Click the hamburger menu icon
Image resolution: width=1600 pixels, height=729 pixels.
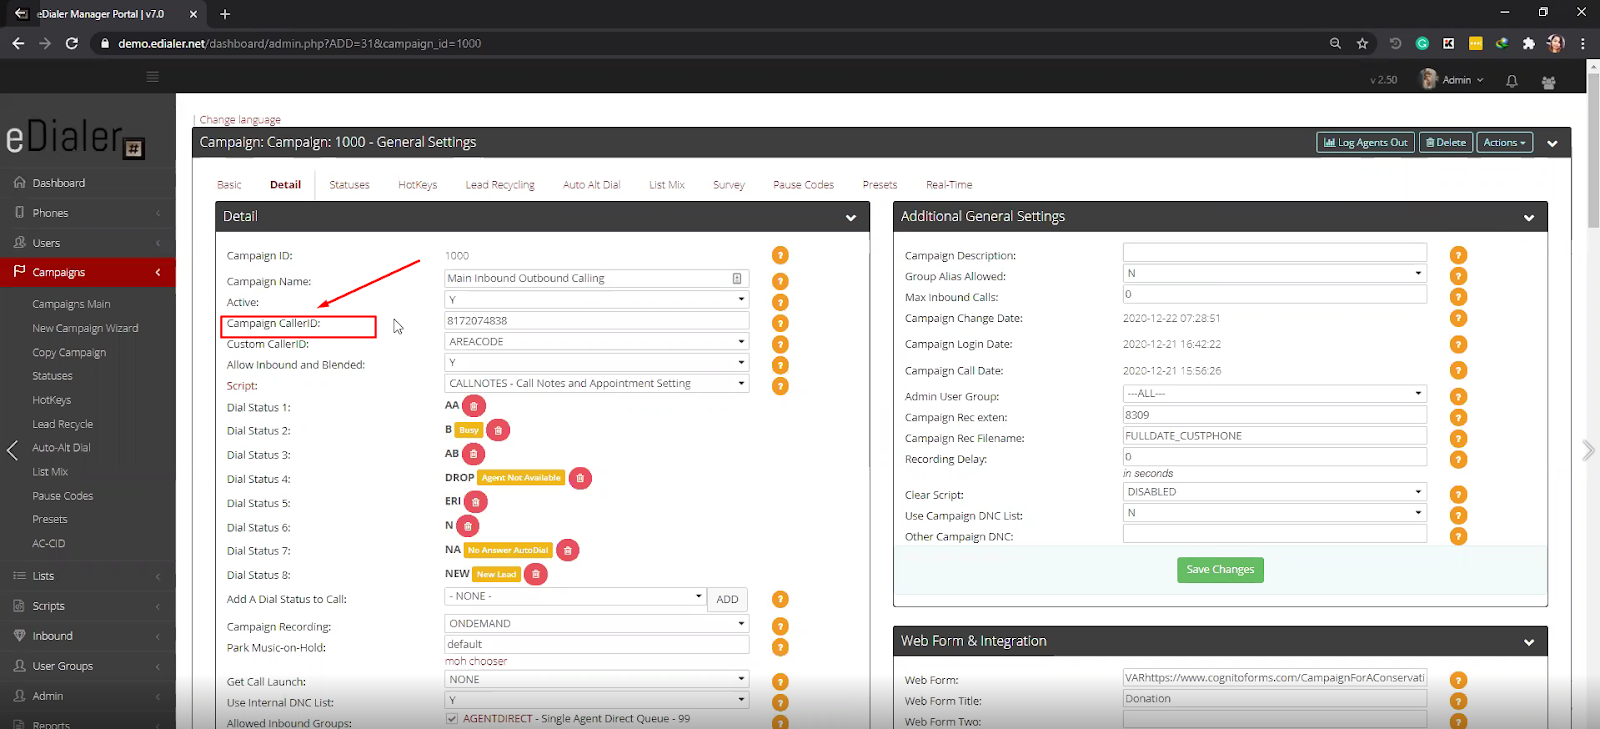coord(152,77)
